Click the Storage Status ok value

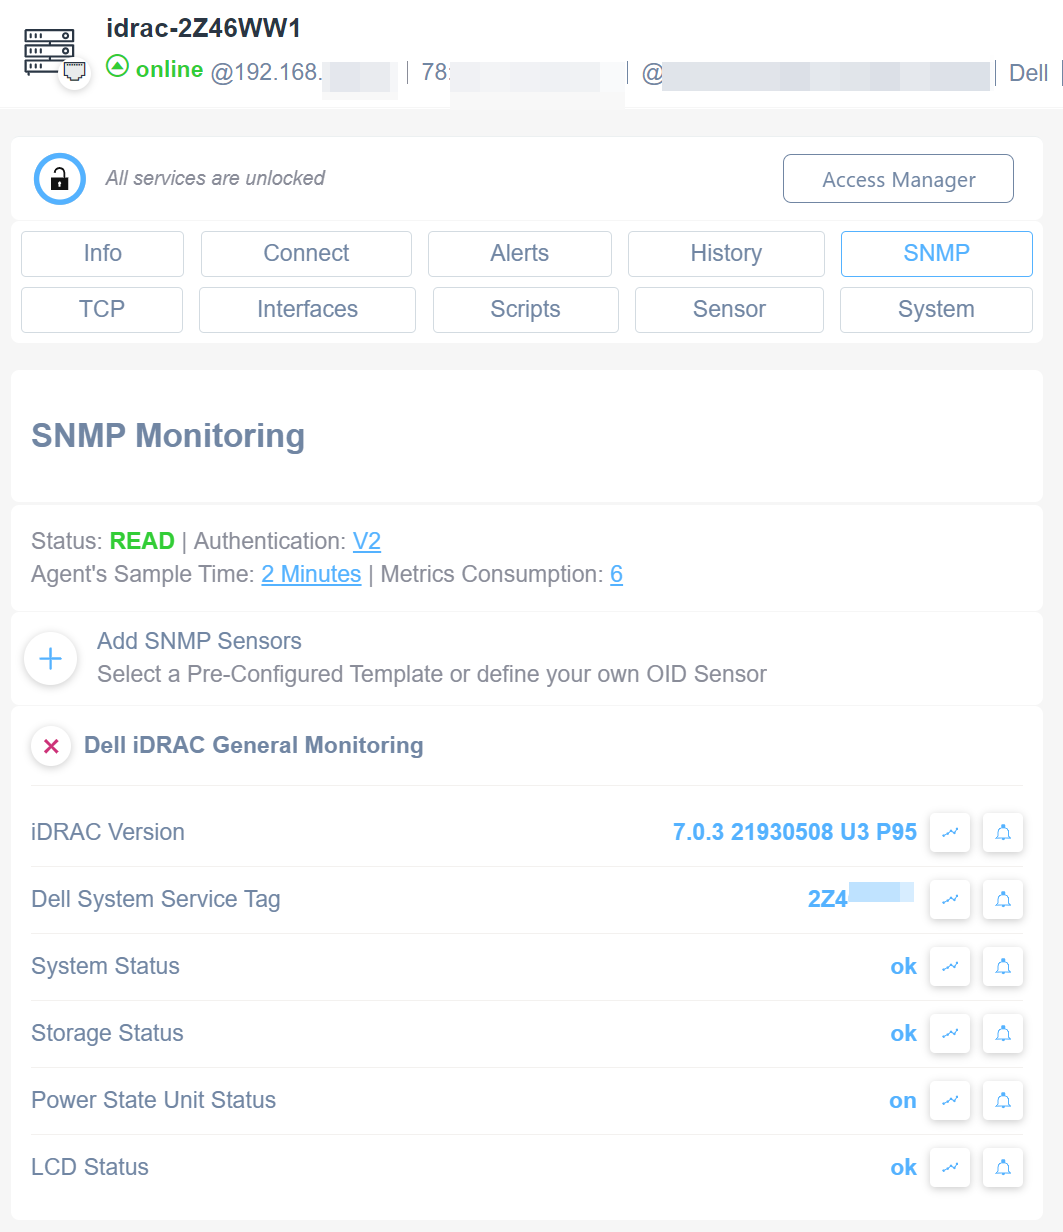(904, 1033)
